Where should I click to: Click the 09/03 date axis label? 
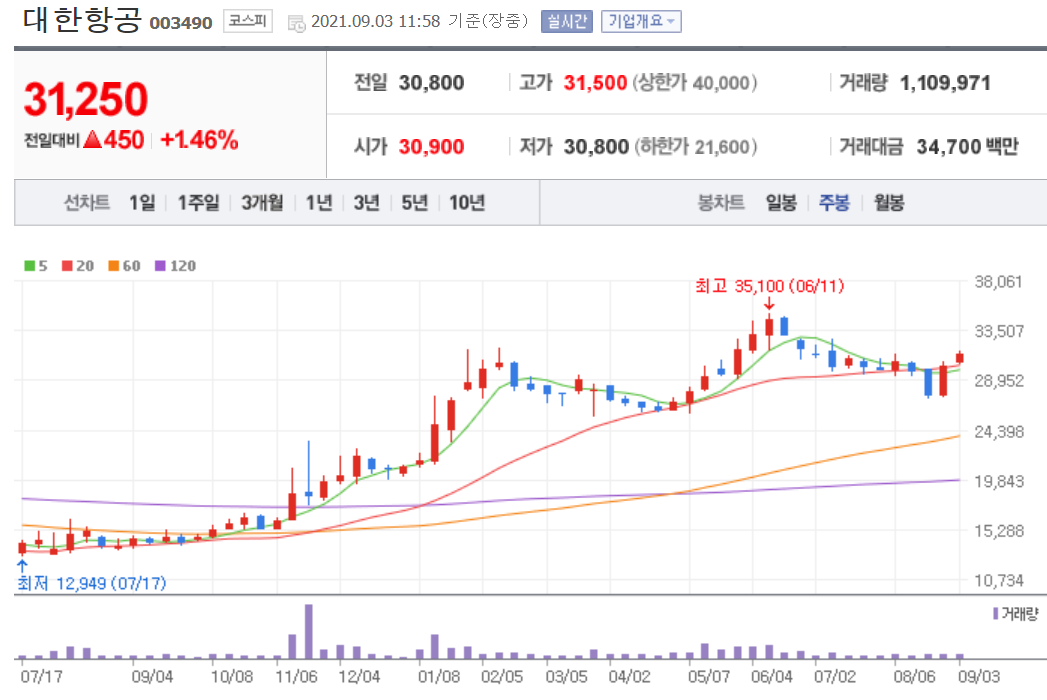tap(979, 677)
